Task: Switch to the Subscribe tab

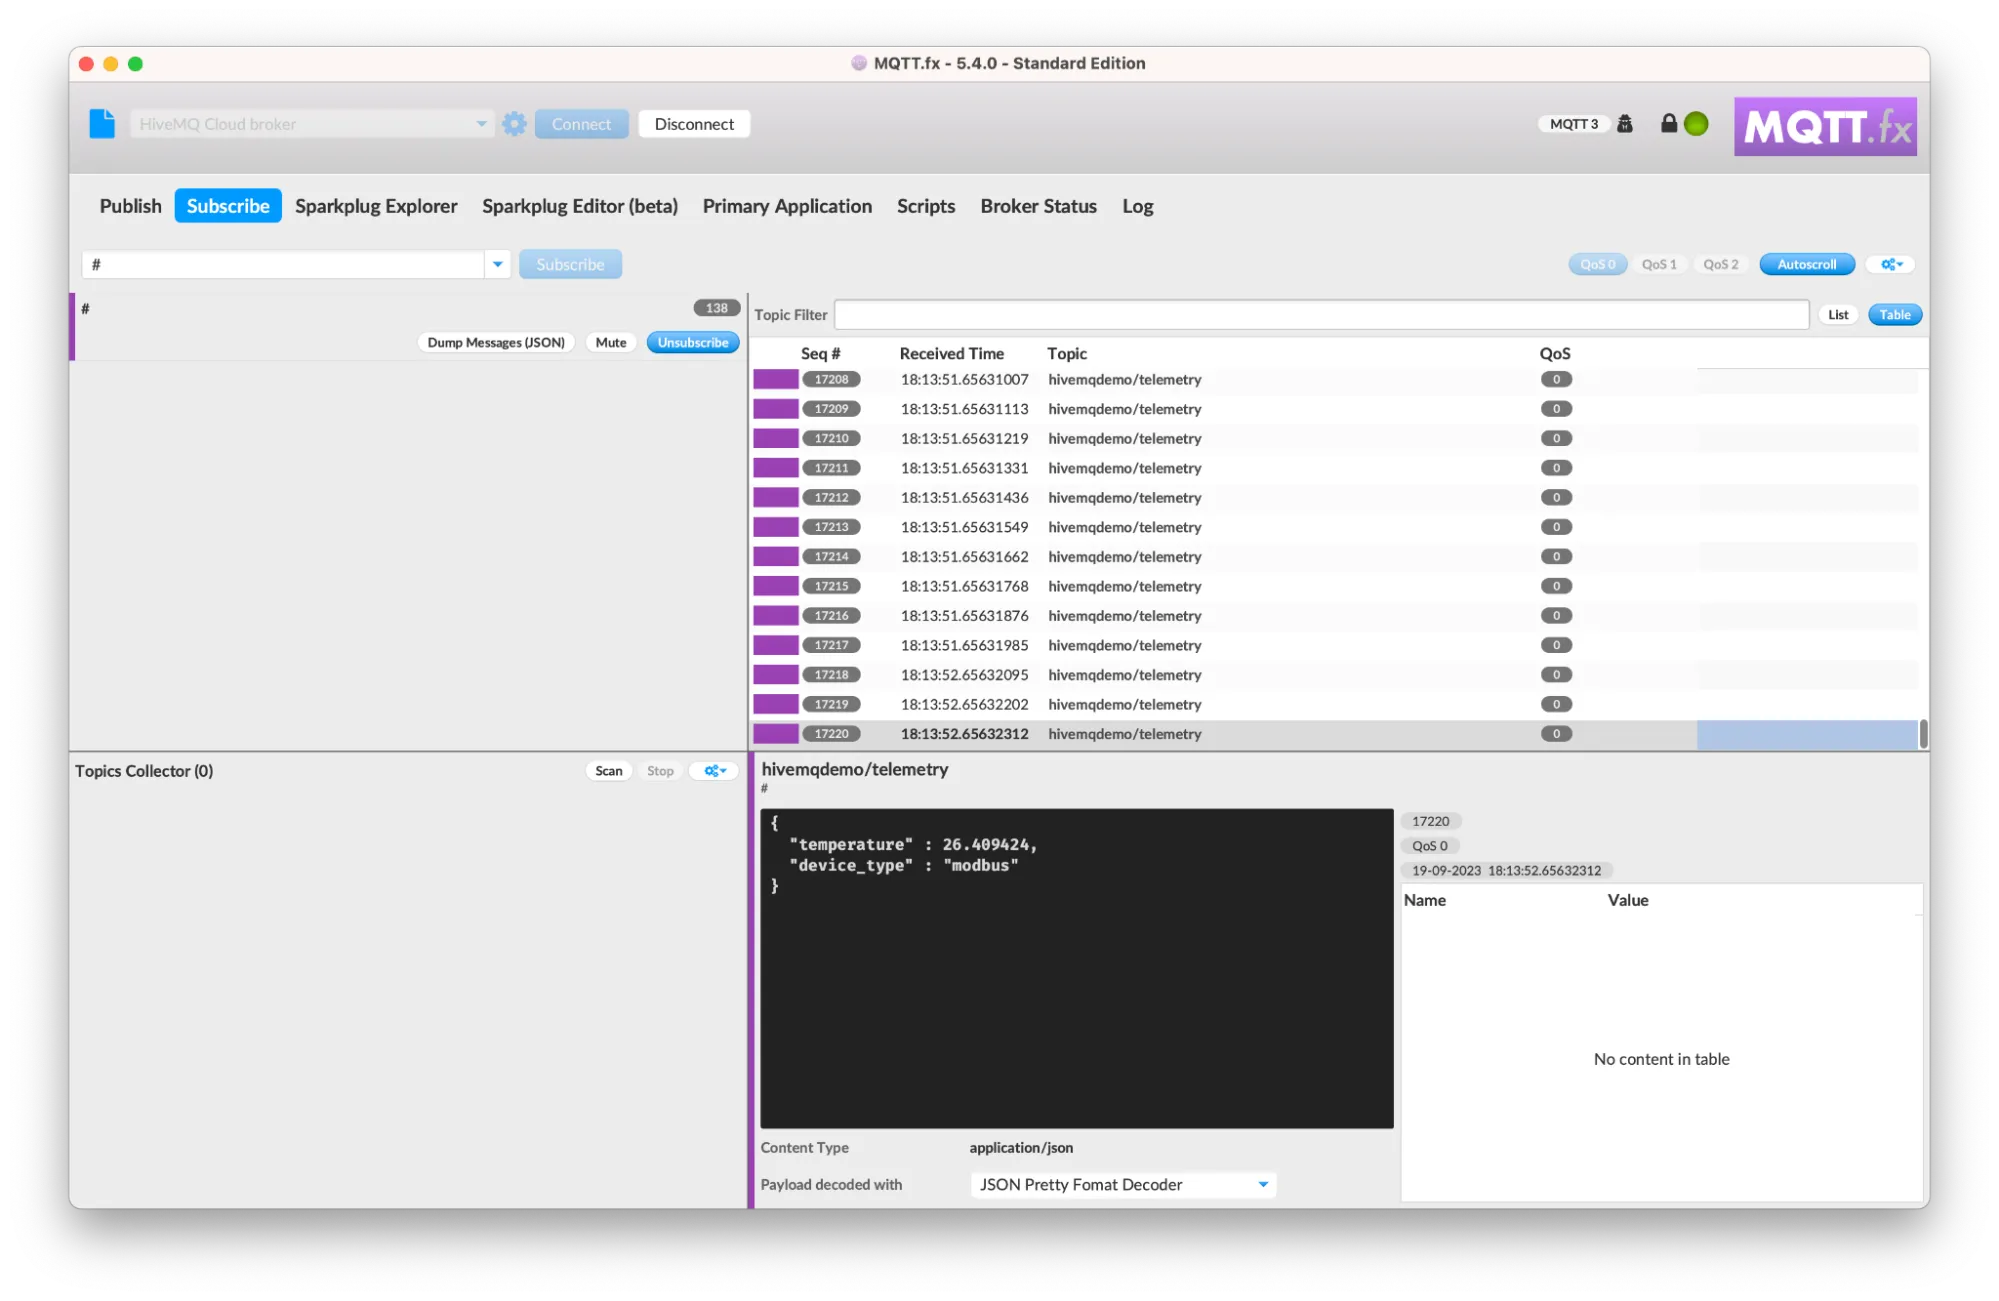Action: pos(228,206)
